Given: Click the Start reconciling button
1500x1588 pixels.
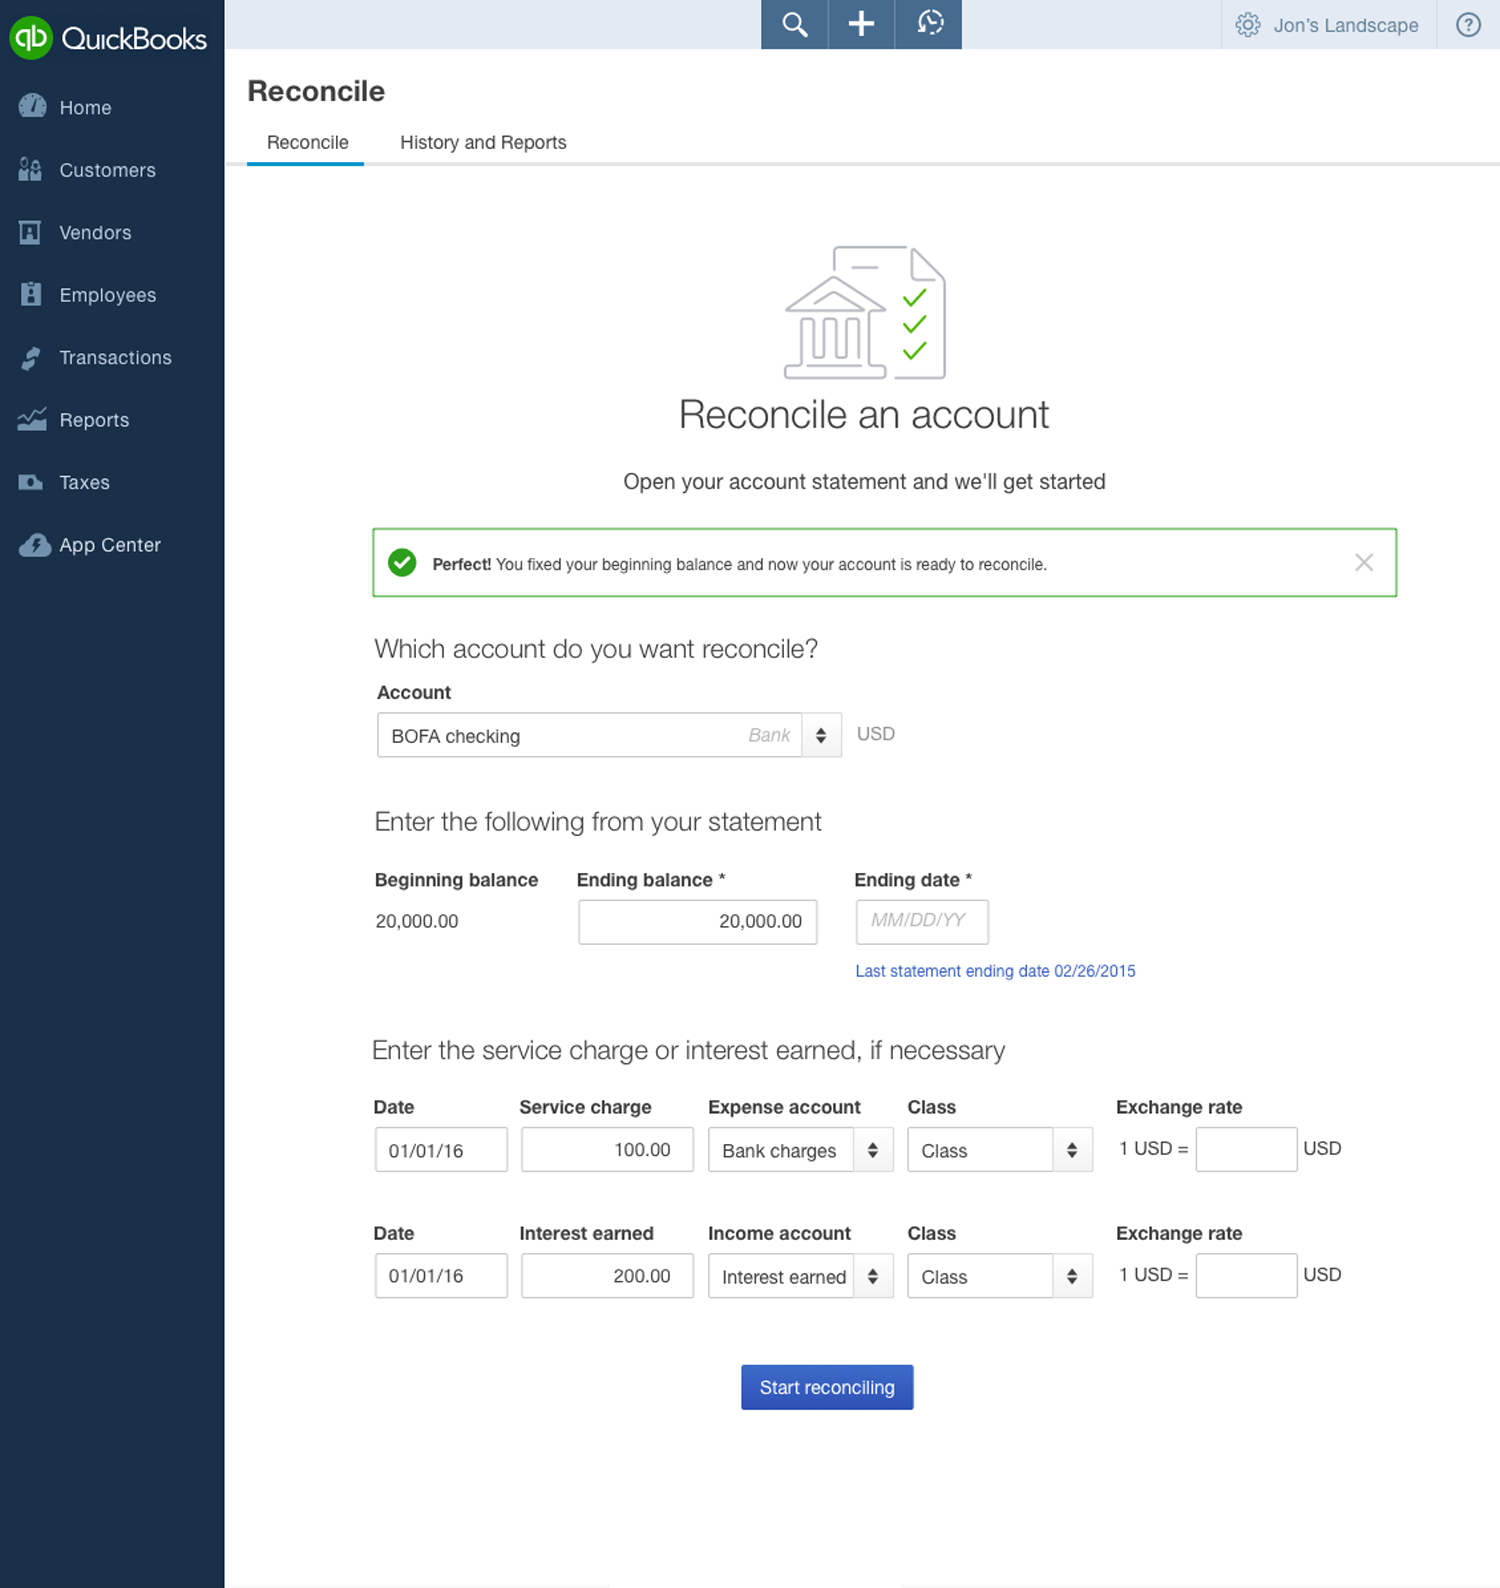Looking at the screenshot, I should [x=827, y=1387].
